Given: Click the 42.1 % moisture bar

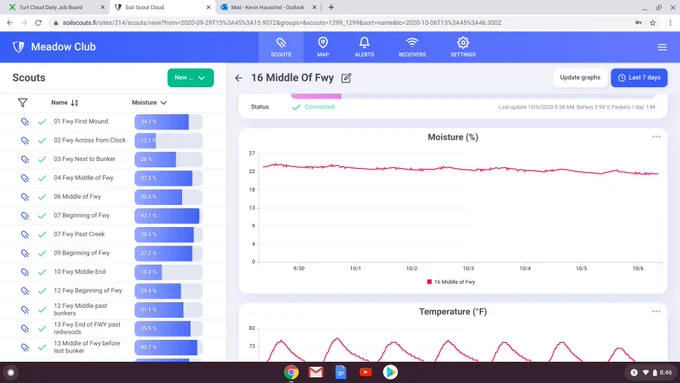Looking at the screenshot, I should coord(168,216).
